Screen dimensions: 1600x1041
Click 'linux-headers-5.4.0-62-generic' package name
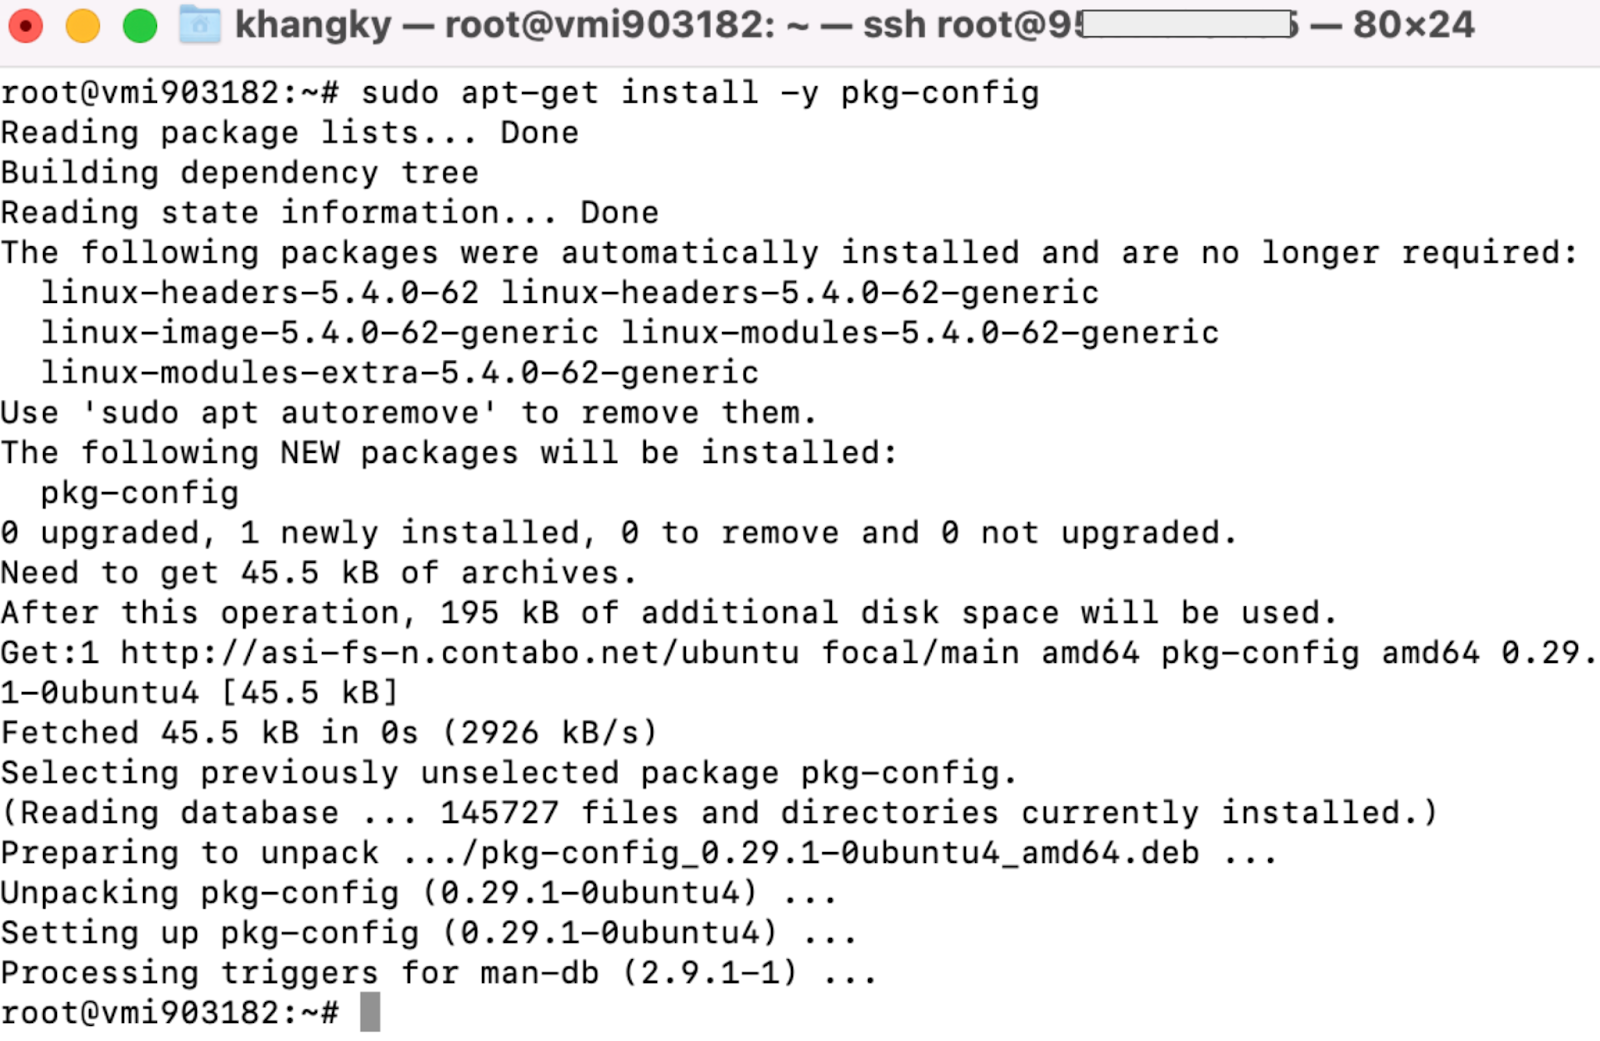coord(800,293)
